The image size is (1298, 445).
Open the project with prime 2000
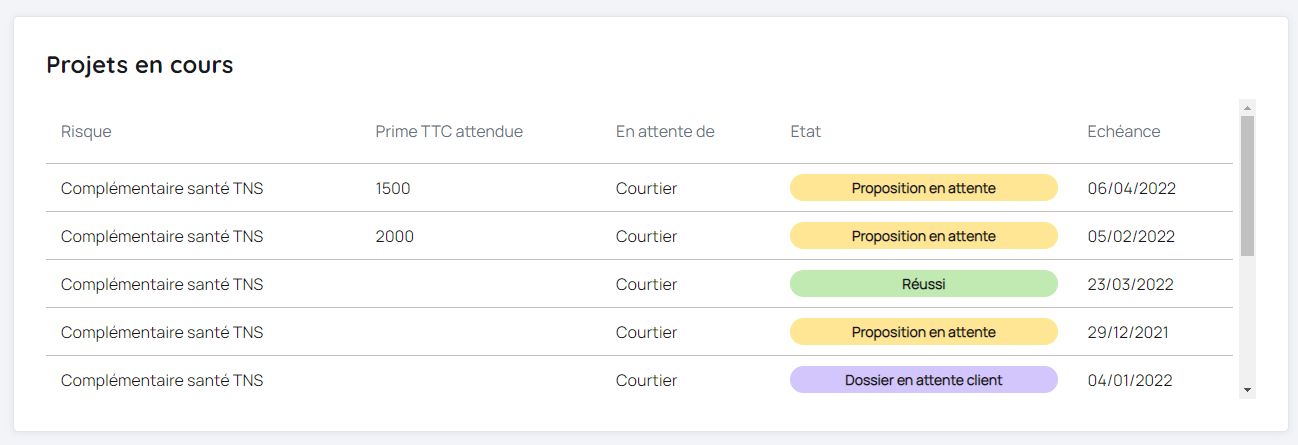pyautogui.click(x=395, y=236)
